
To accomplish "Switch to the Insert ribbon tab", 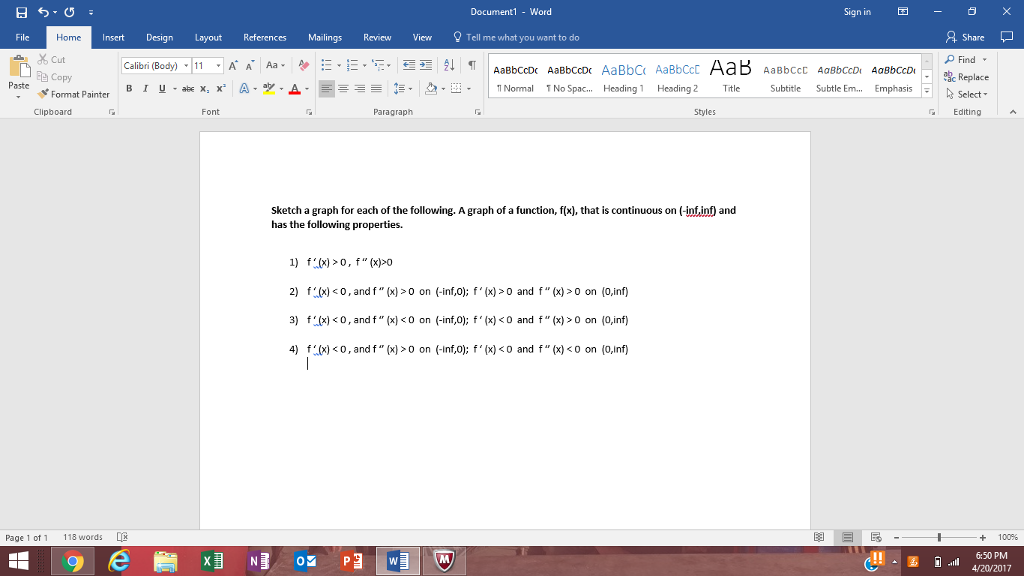I will (x=113, y=37).
